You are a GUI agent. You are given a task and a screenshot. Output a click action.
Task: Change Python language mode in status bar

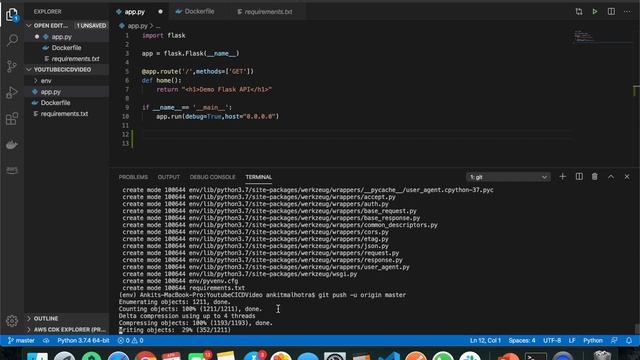[593, 340]
